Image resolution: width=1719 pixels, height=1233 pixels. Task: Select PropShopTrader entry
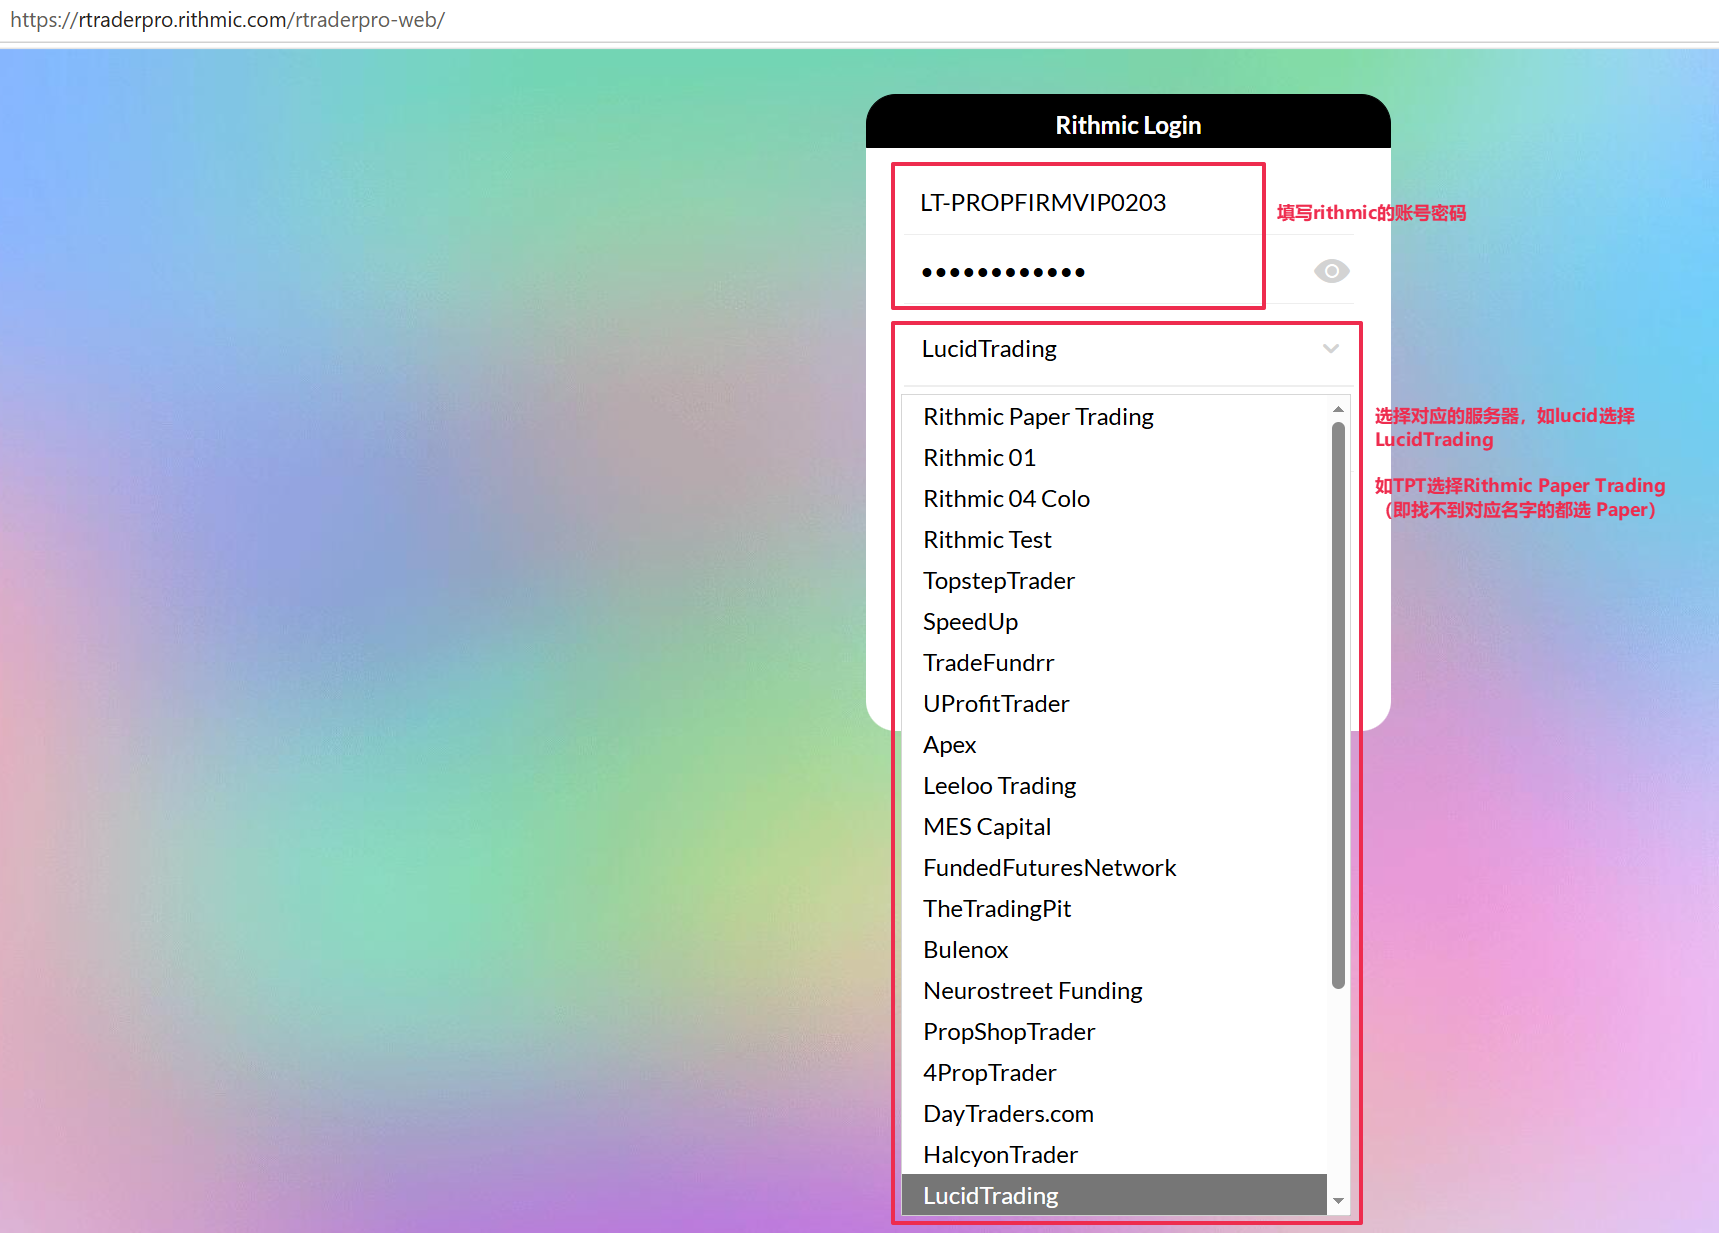[x=1114, y=1032]
